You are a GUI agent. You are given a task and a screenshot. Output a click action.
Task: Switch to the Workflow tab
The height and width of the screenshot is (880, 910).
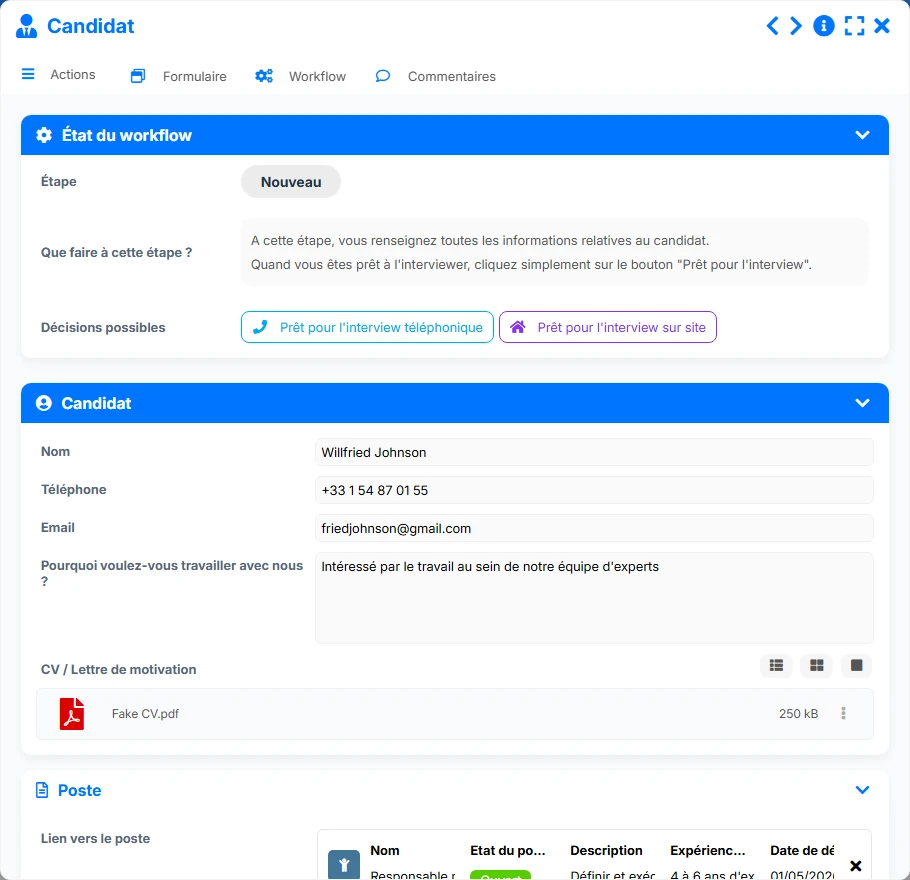(x=317, y=77)
